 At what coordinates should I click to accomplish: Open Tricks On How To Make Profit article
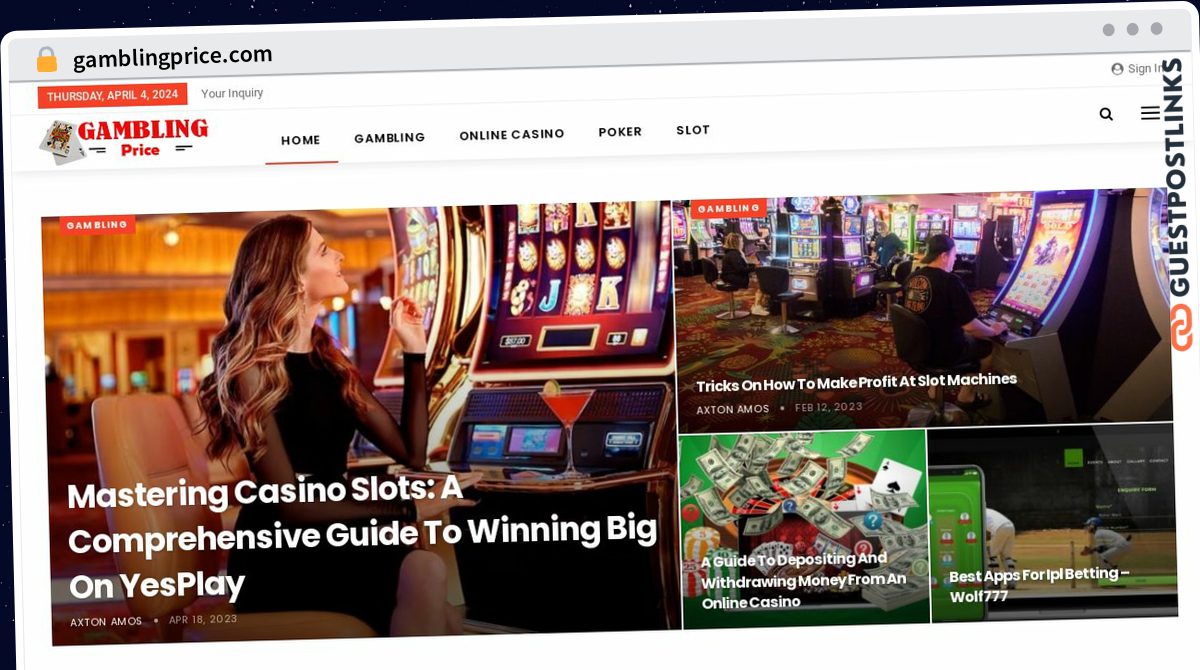coord(856,382)
